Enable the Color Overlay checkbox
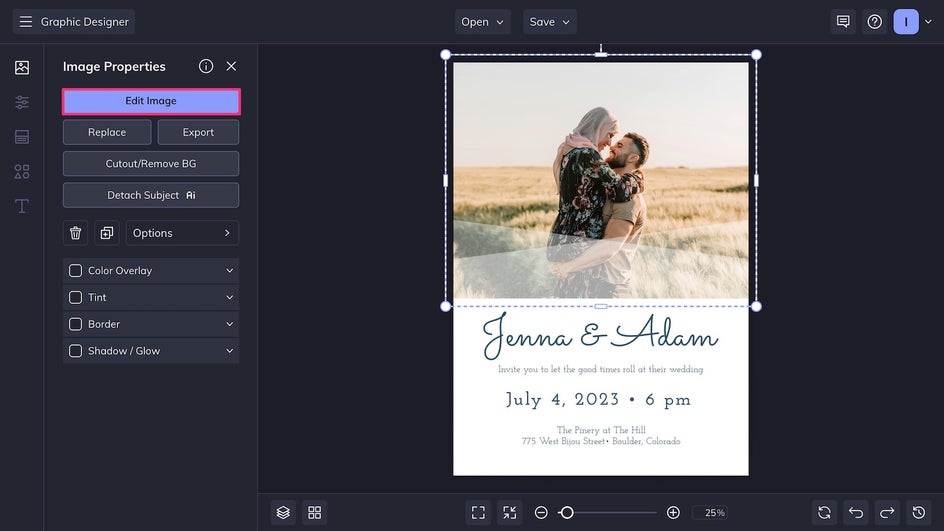This screenshot has width=944, height=531. (75, 271)
